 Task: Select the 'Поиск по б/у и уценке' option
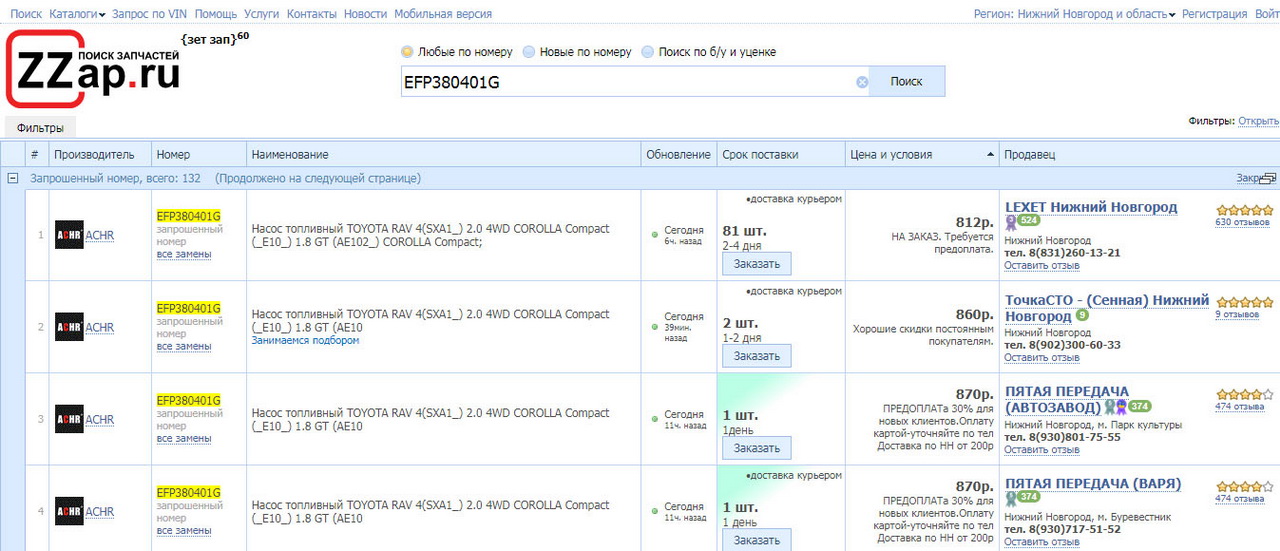(648, 52)
